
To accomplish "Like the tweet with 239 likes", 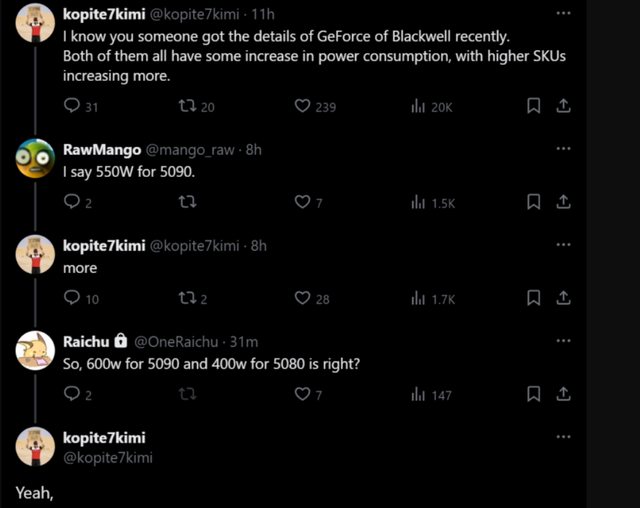I will coord(303,106).
